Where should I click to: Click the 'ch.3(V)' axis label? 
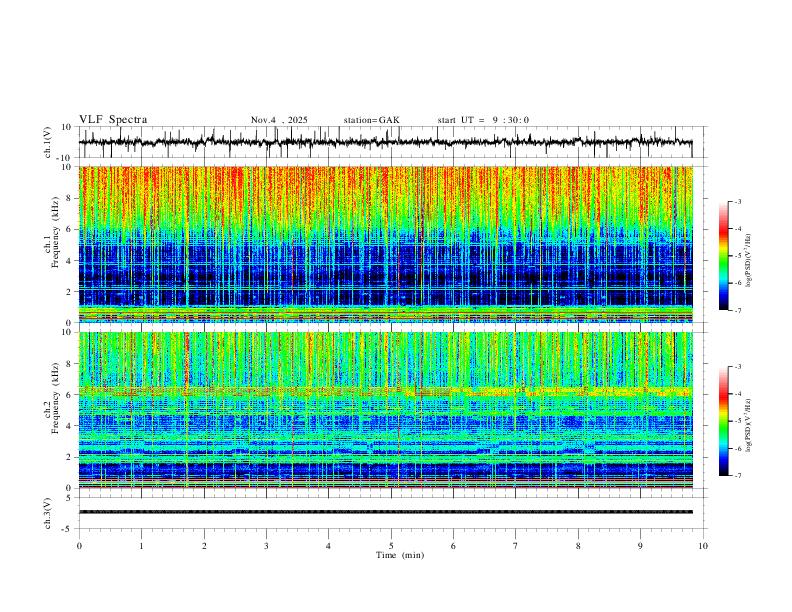tap(48, 514)
